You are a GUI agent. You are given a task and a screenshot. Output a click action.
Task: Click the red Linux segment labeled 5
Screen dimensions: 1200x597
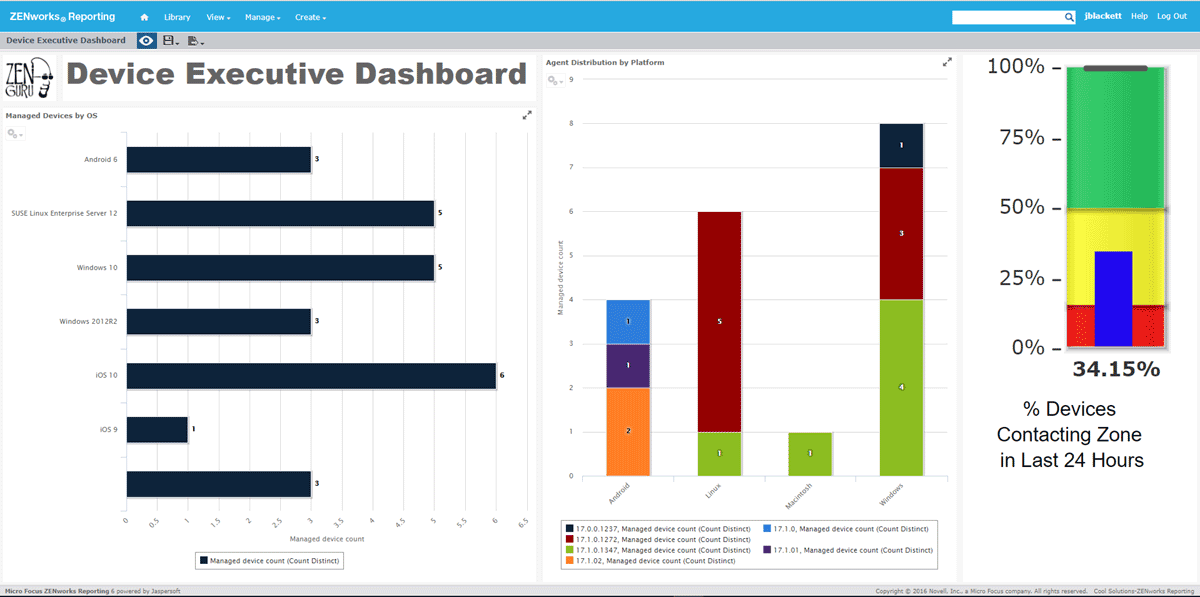(719, 322)
